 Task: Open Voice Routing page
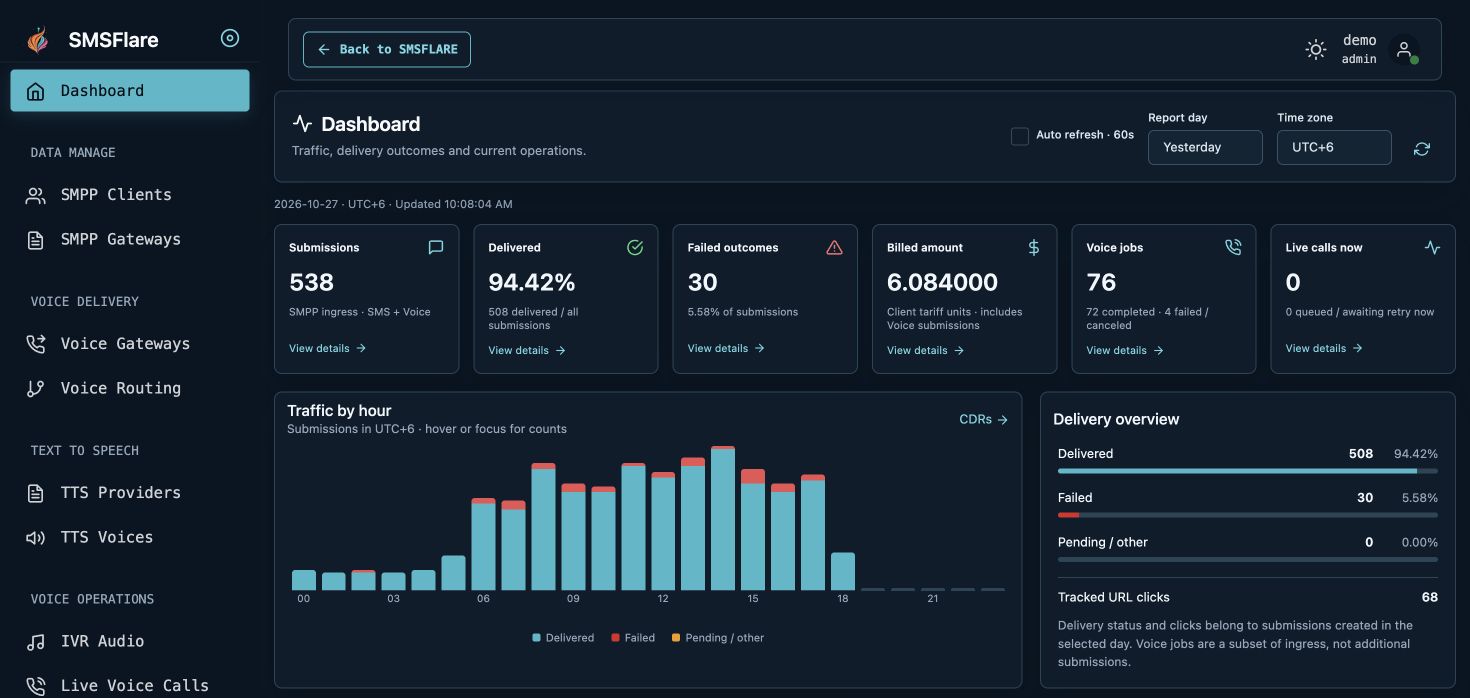(130, 389)
